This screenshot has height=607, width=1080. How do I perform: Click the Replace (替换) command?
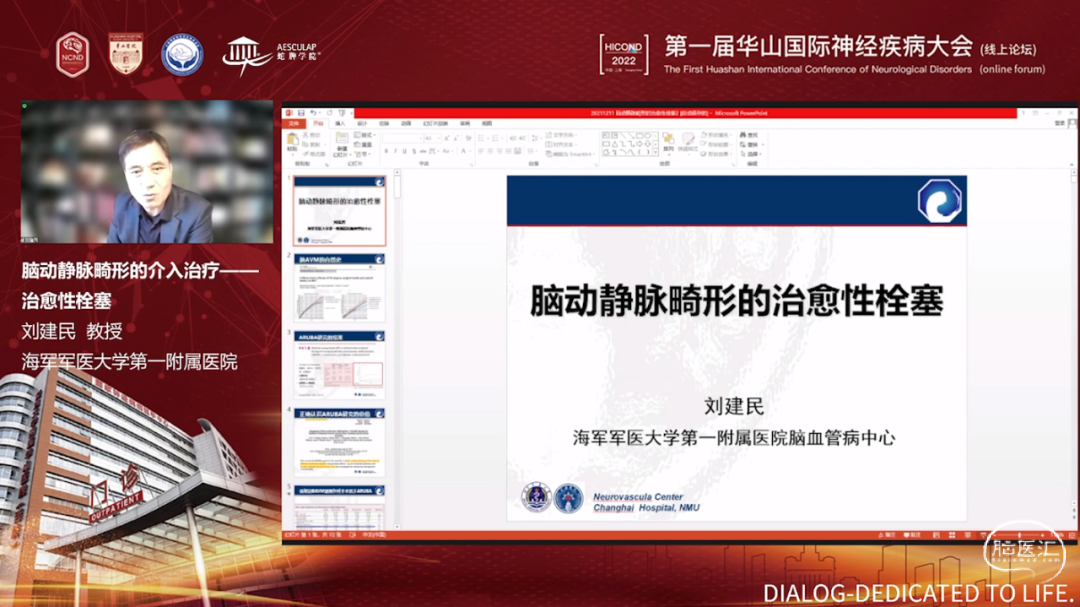(x=751, y=145)
